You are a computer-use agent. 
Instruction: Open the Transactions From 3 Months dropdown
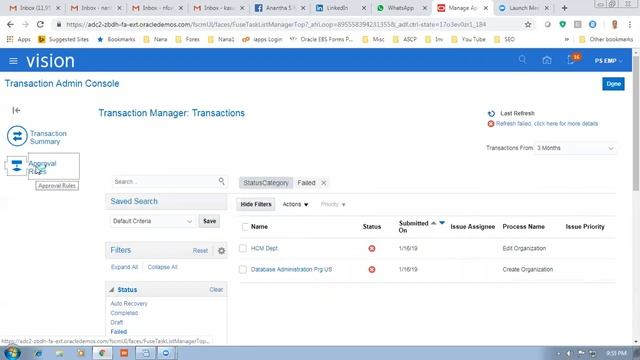pyautogui.click(x=575, y=148)
